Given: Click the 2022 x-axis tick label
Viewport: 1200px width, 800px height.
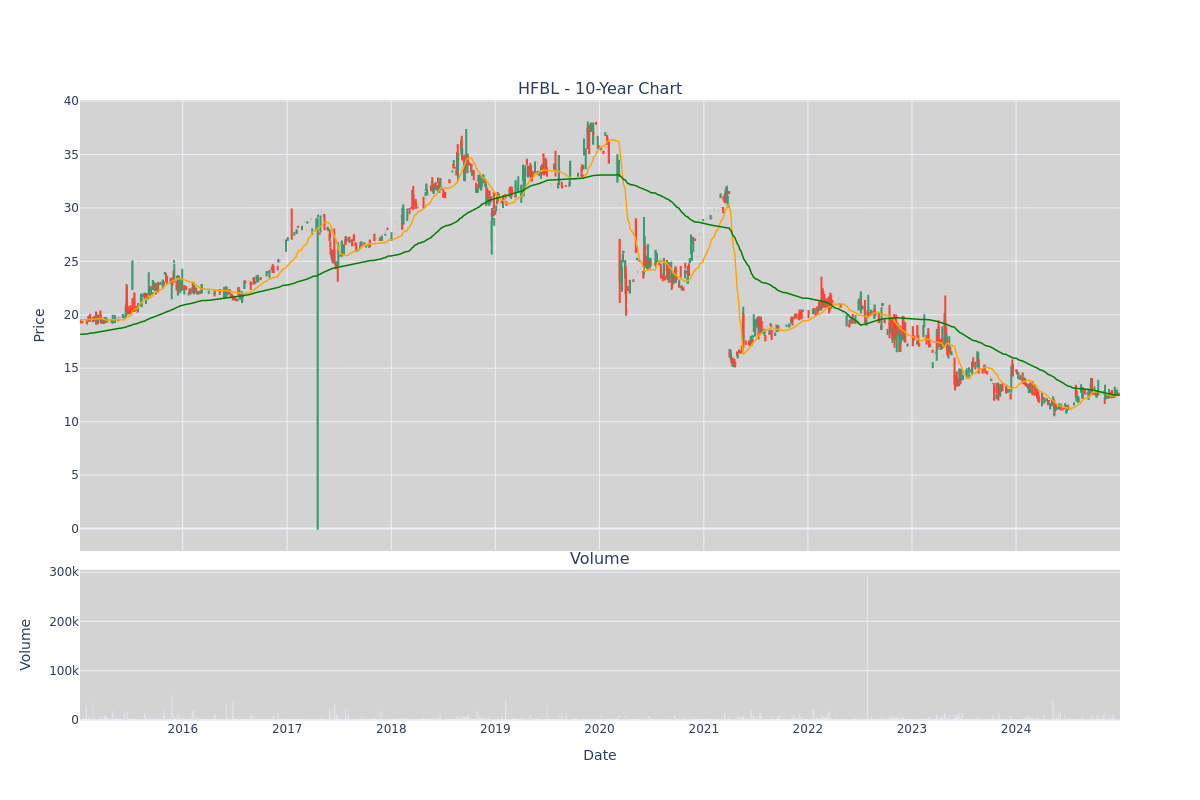Looking at the screenshot, I should (x=808, y=729).
